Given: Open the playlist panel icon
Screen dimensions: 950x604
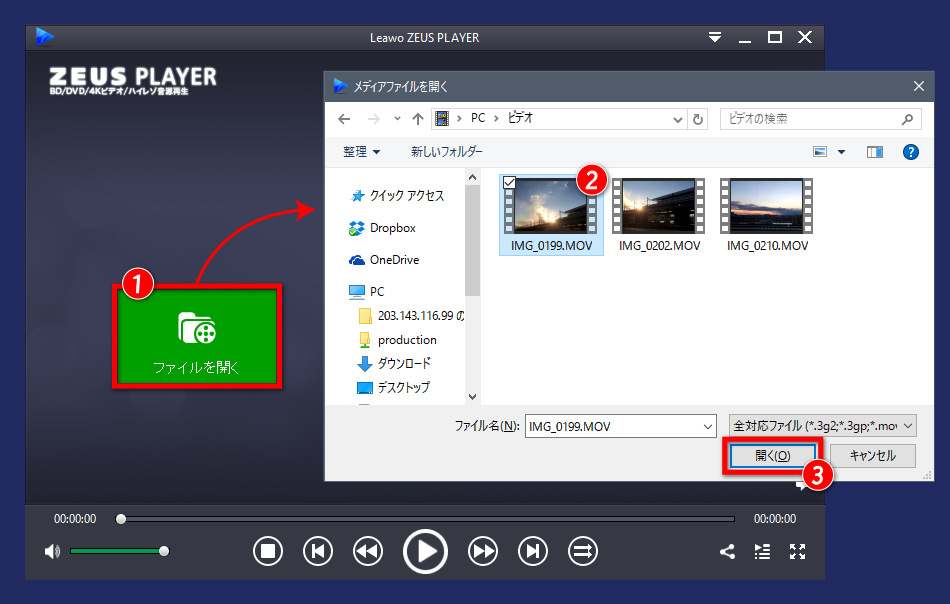Looking at the screenshot, I should click(x=761, y=551).
